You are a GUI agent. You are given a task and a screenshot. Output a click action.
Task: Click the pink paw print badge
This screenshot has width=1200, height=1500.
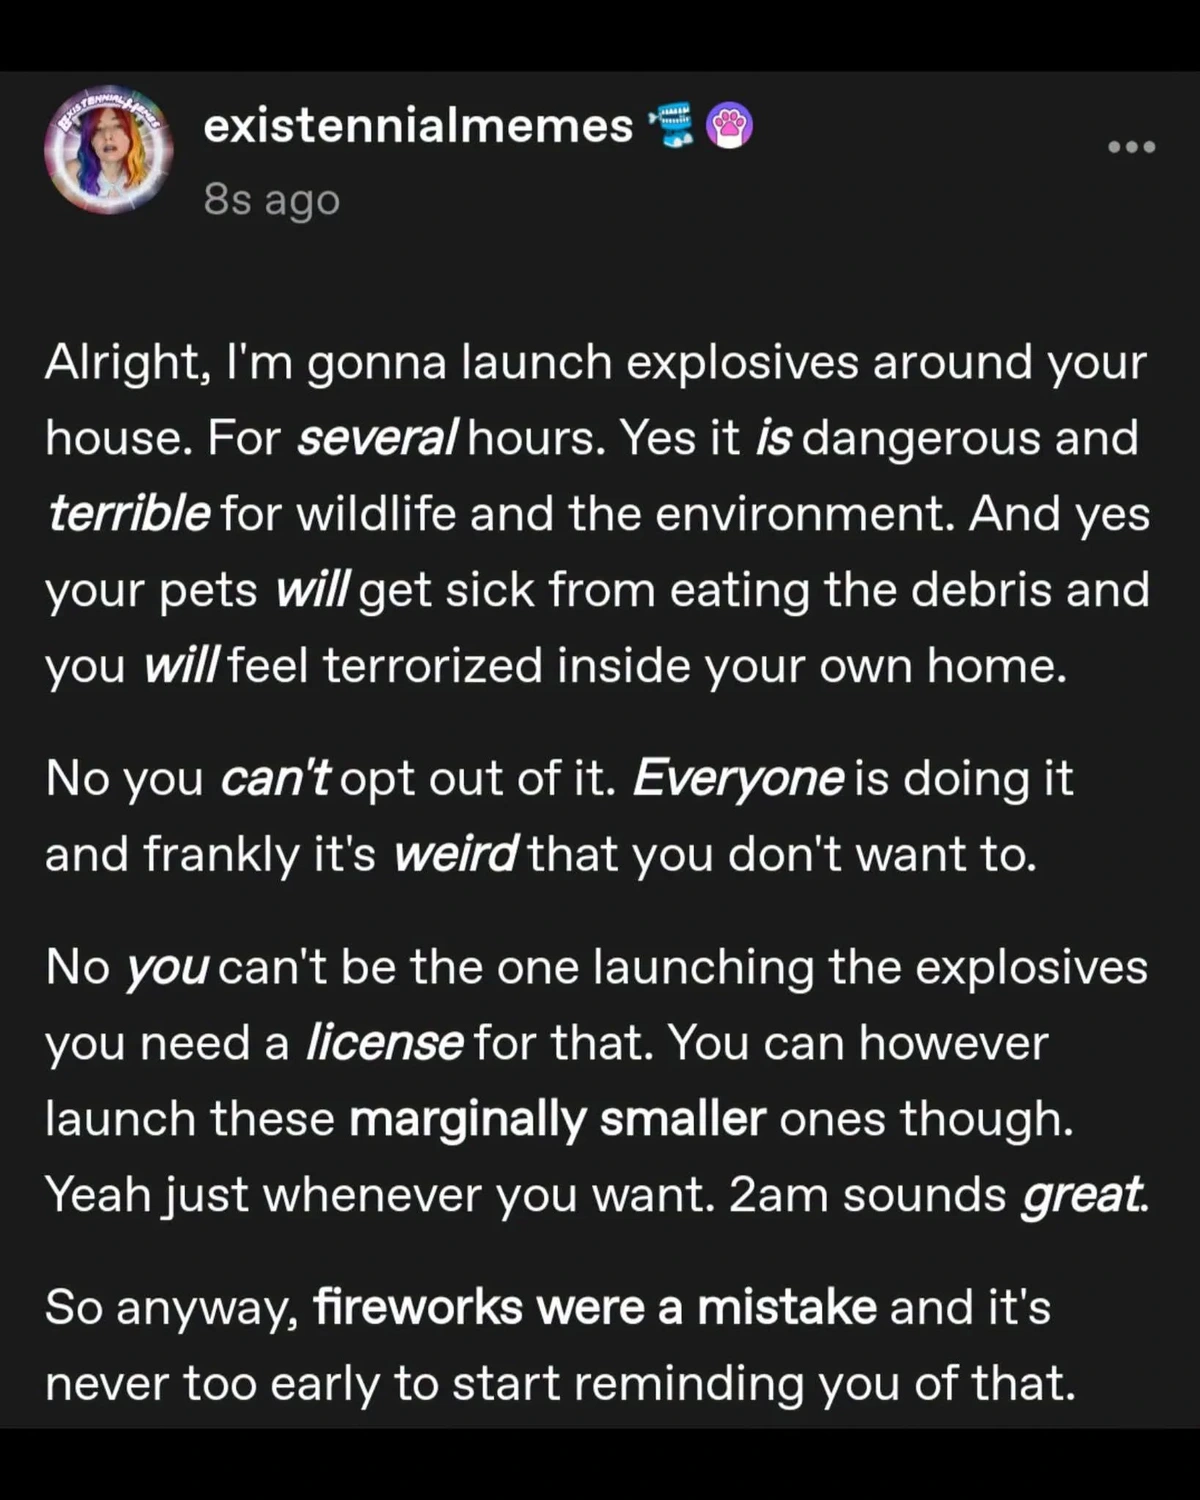point(730,127)
